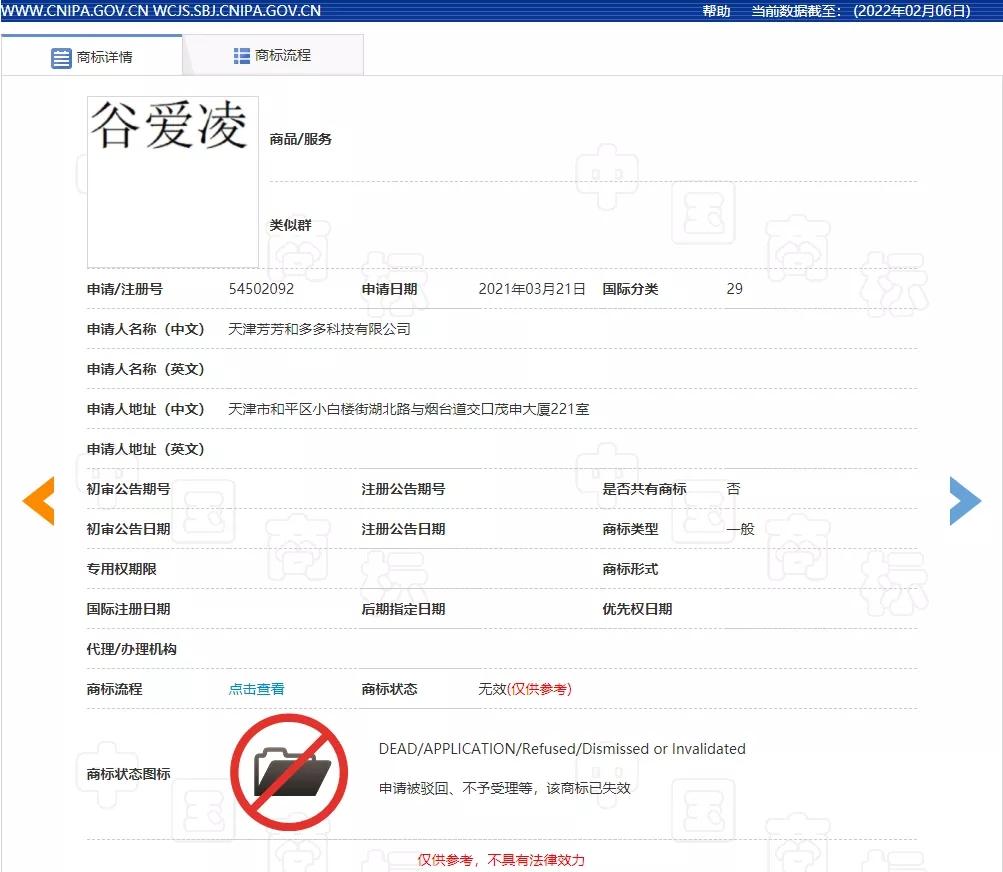This screenshot has height=872, width=1003.
Task: Click the 商标状态图标 label
Action: [x=129, y=773]
